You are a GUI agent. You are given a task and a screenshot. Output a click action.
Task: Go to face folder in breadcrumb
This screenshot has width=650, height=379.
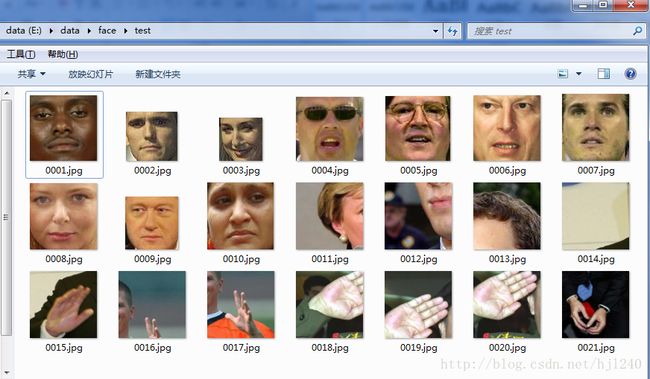[107, 31]
